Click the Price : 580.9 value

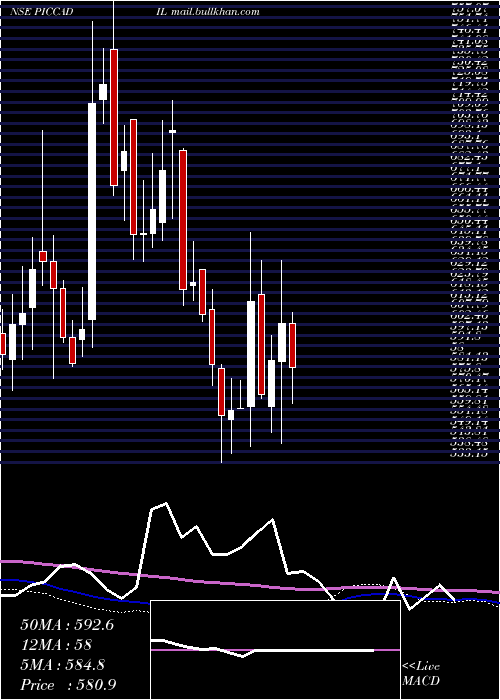(x=69, y=684)
